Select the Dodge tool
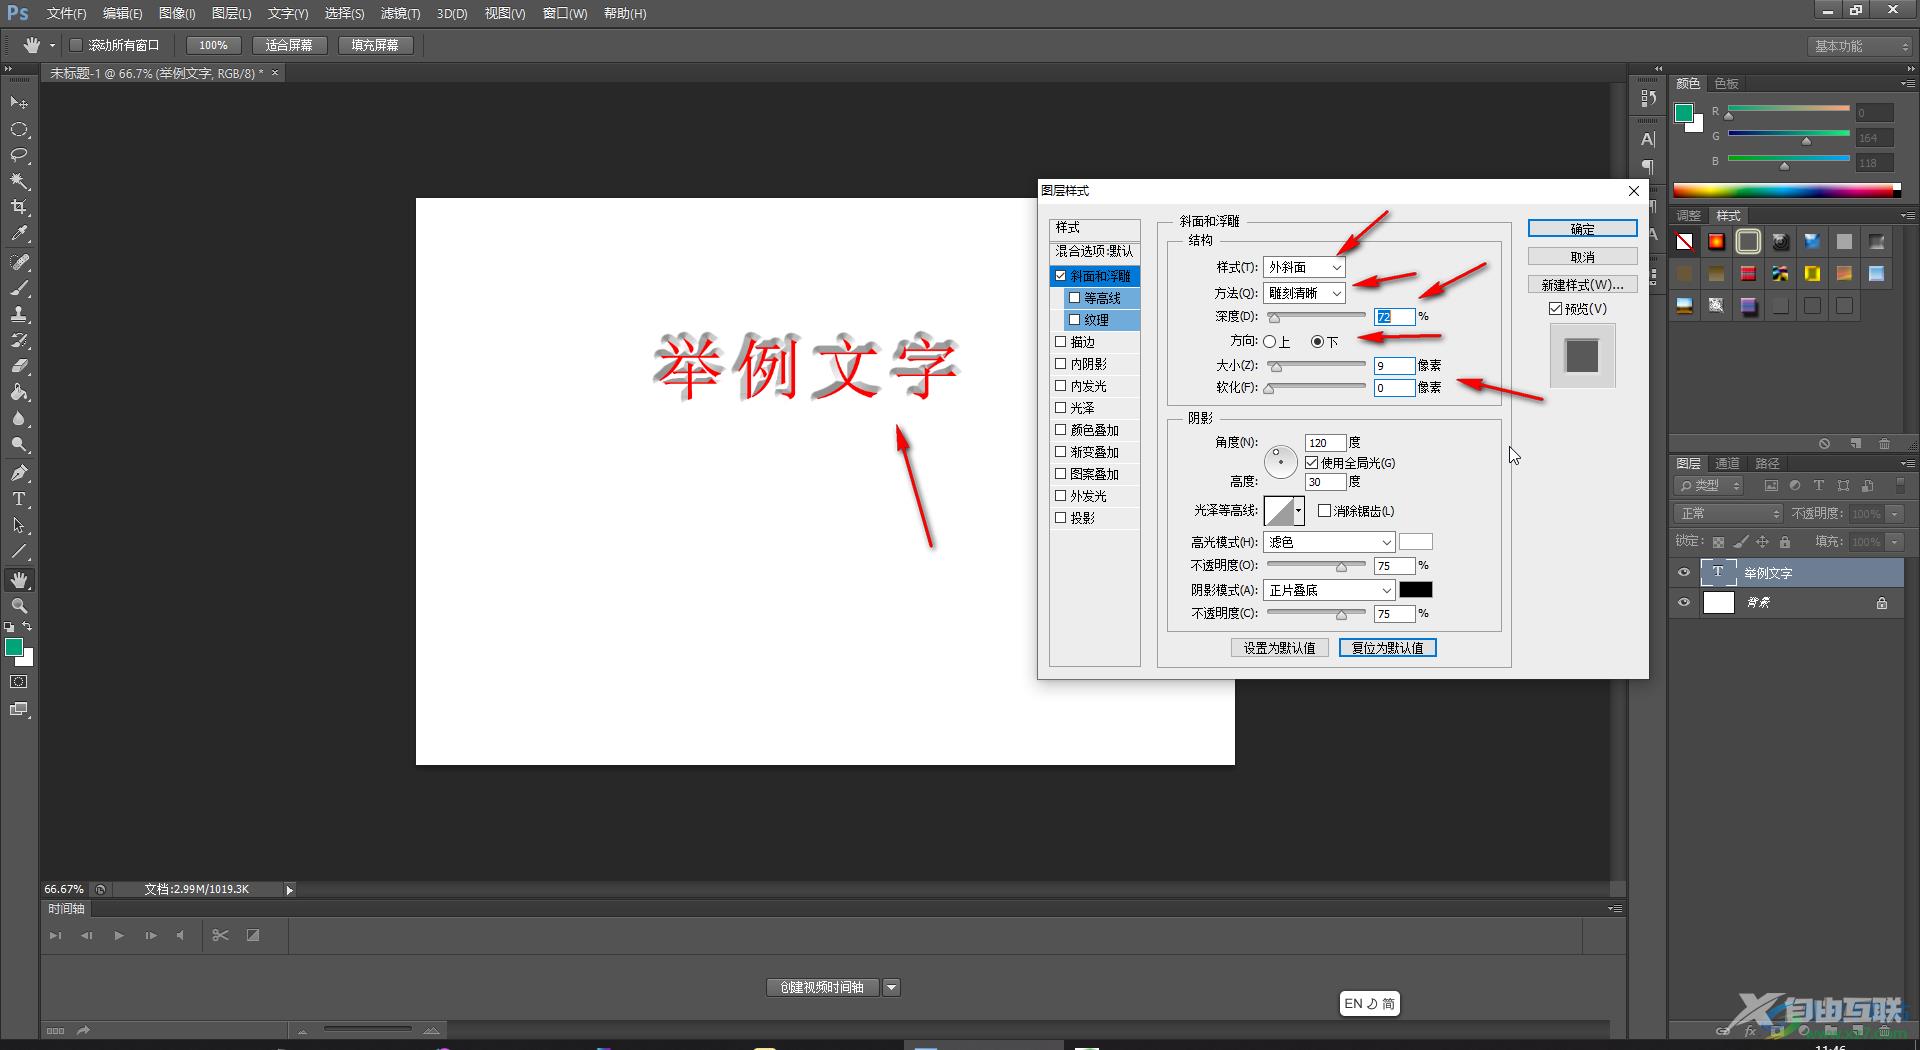This screenshot has width=1920, height=1050. 19,445
